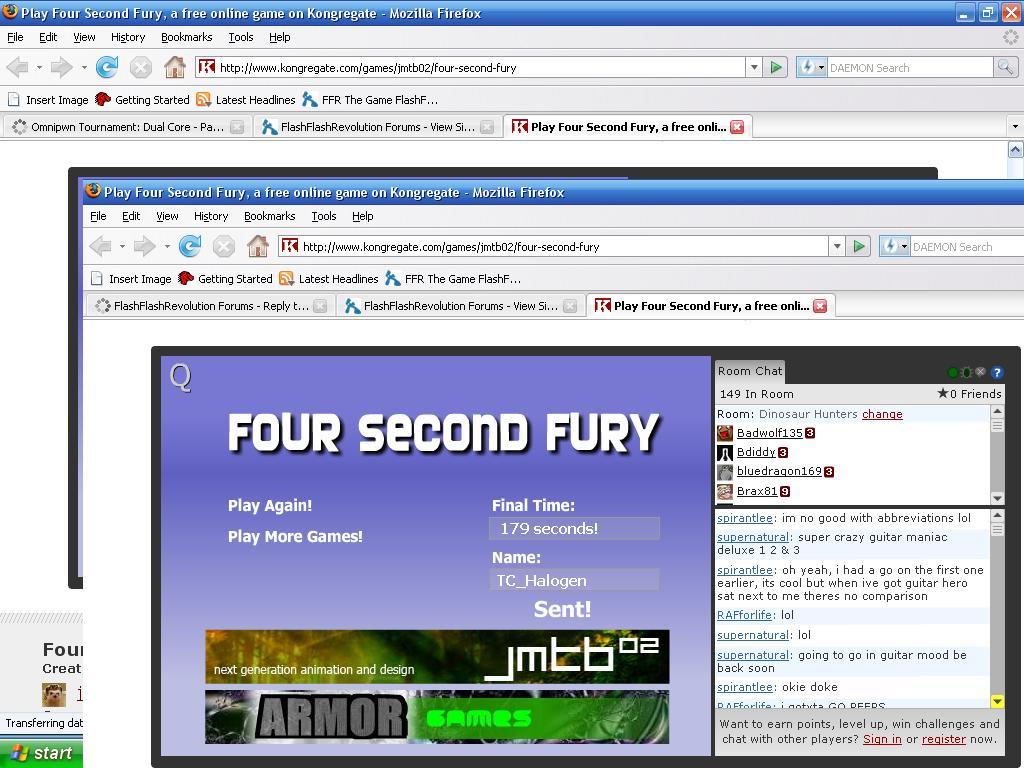Click FFR The Game bookmark in outer toolbar
Viewport: 1024px width, 768px height.
click(370, 100)
